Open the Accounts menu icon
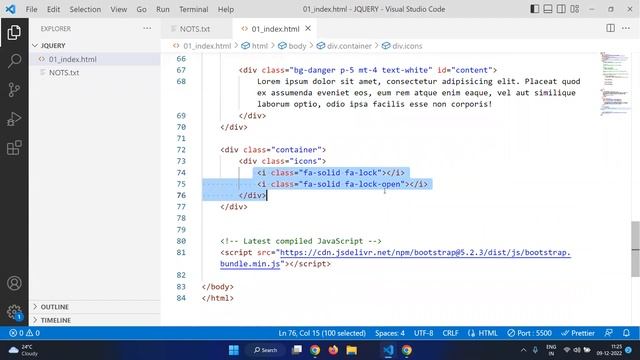This screenshot has height=360, width=640. [x=14, y=283]
